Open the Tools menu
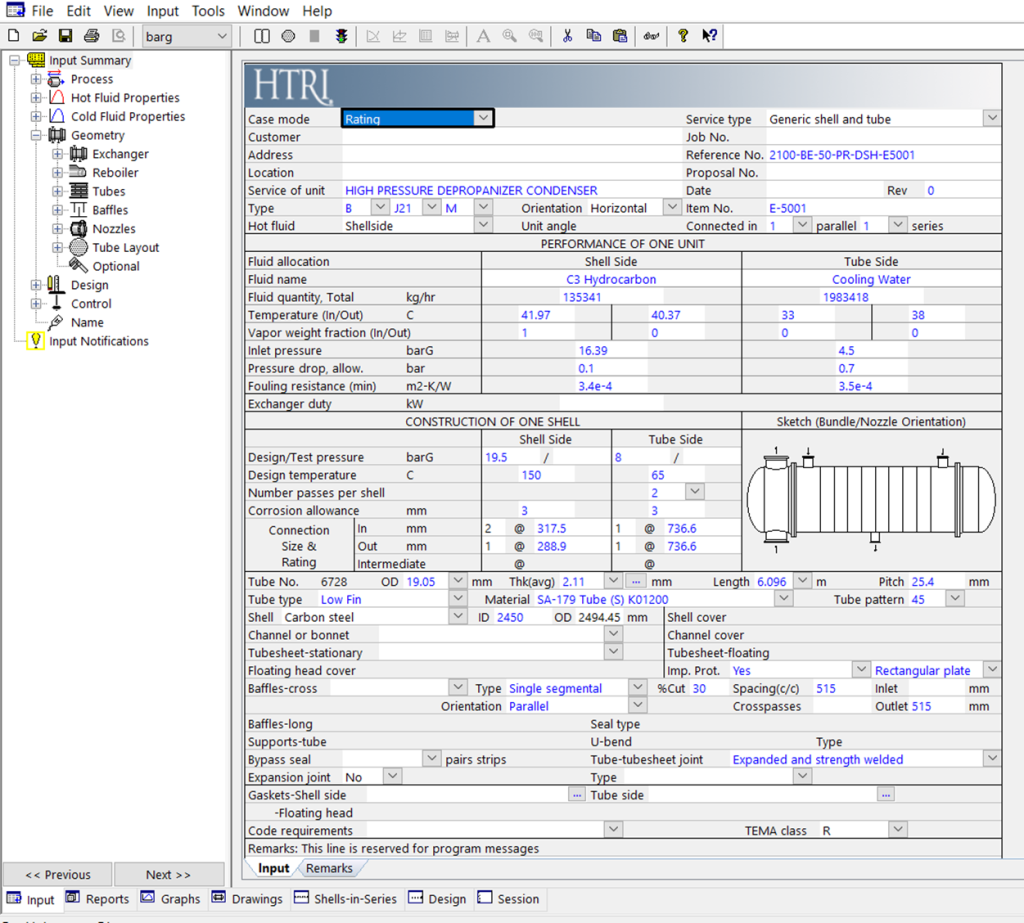The image size is (1024, 923). [208, 11]
